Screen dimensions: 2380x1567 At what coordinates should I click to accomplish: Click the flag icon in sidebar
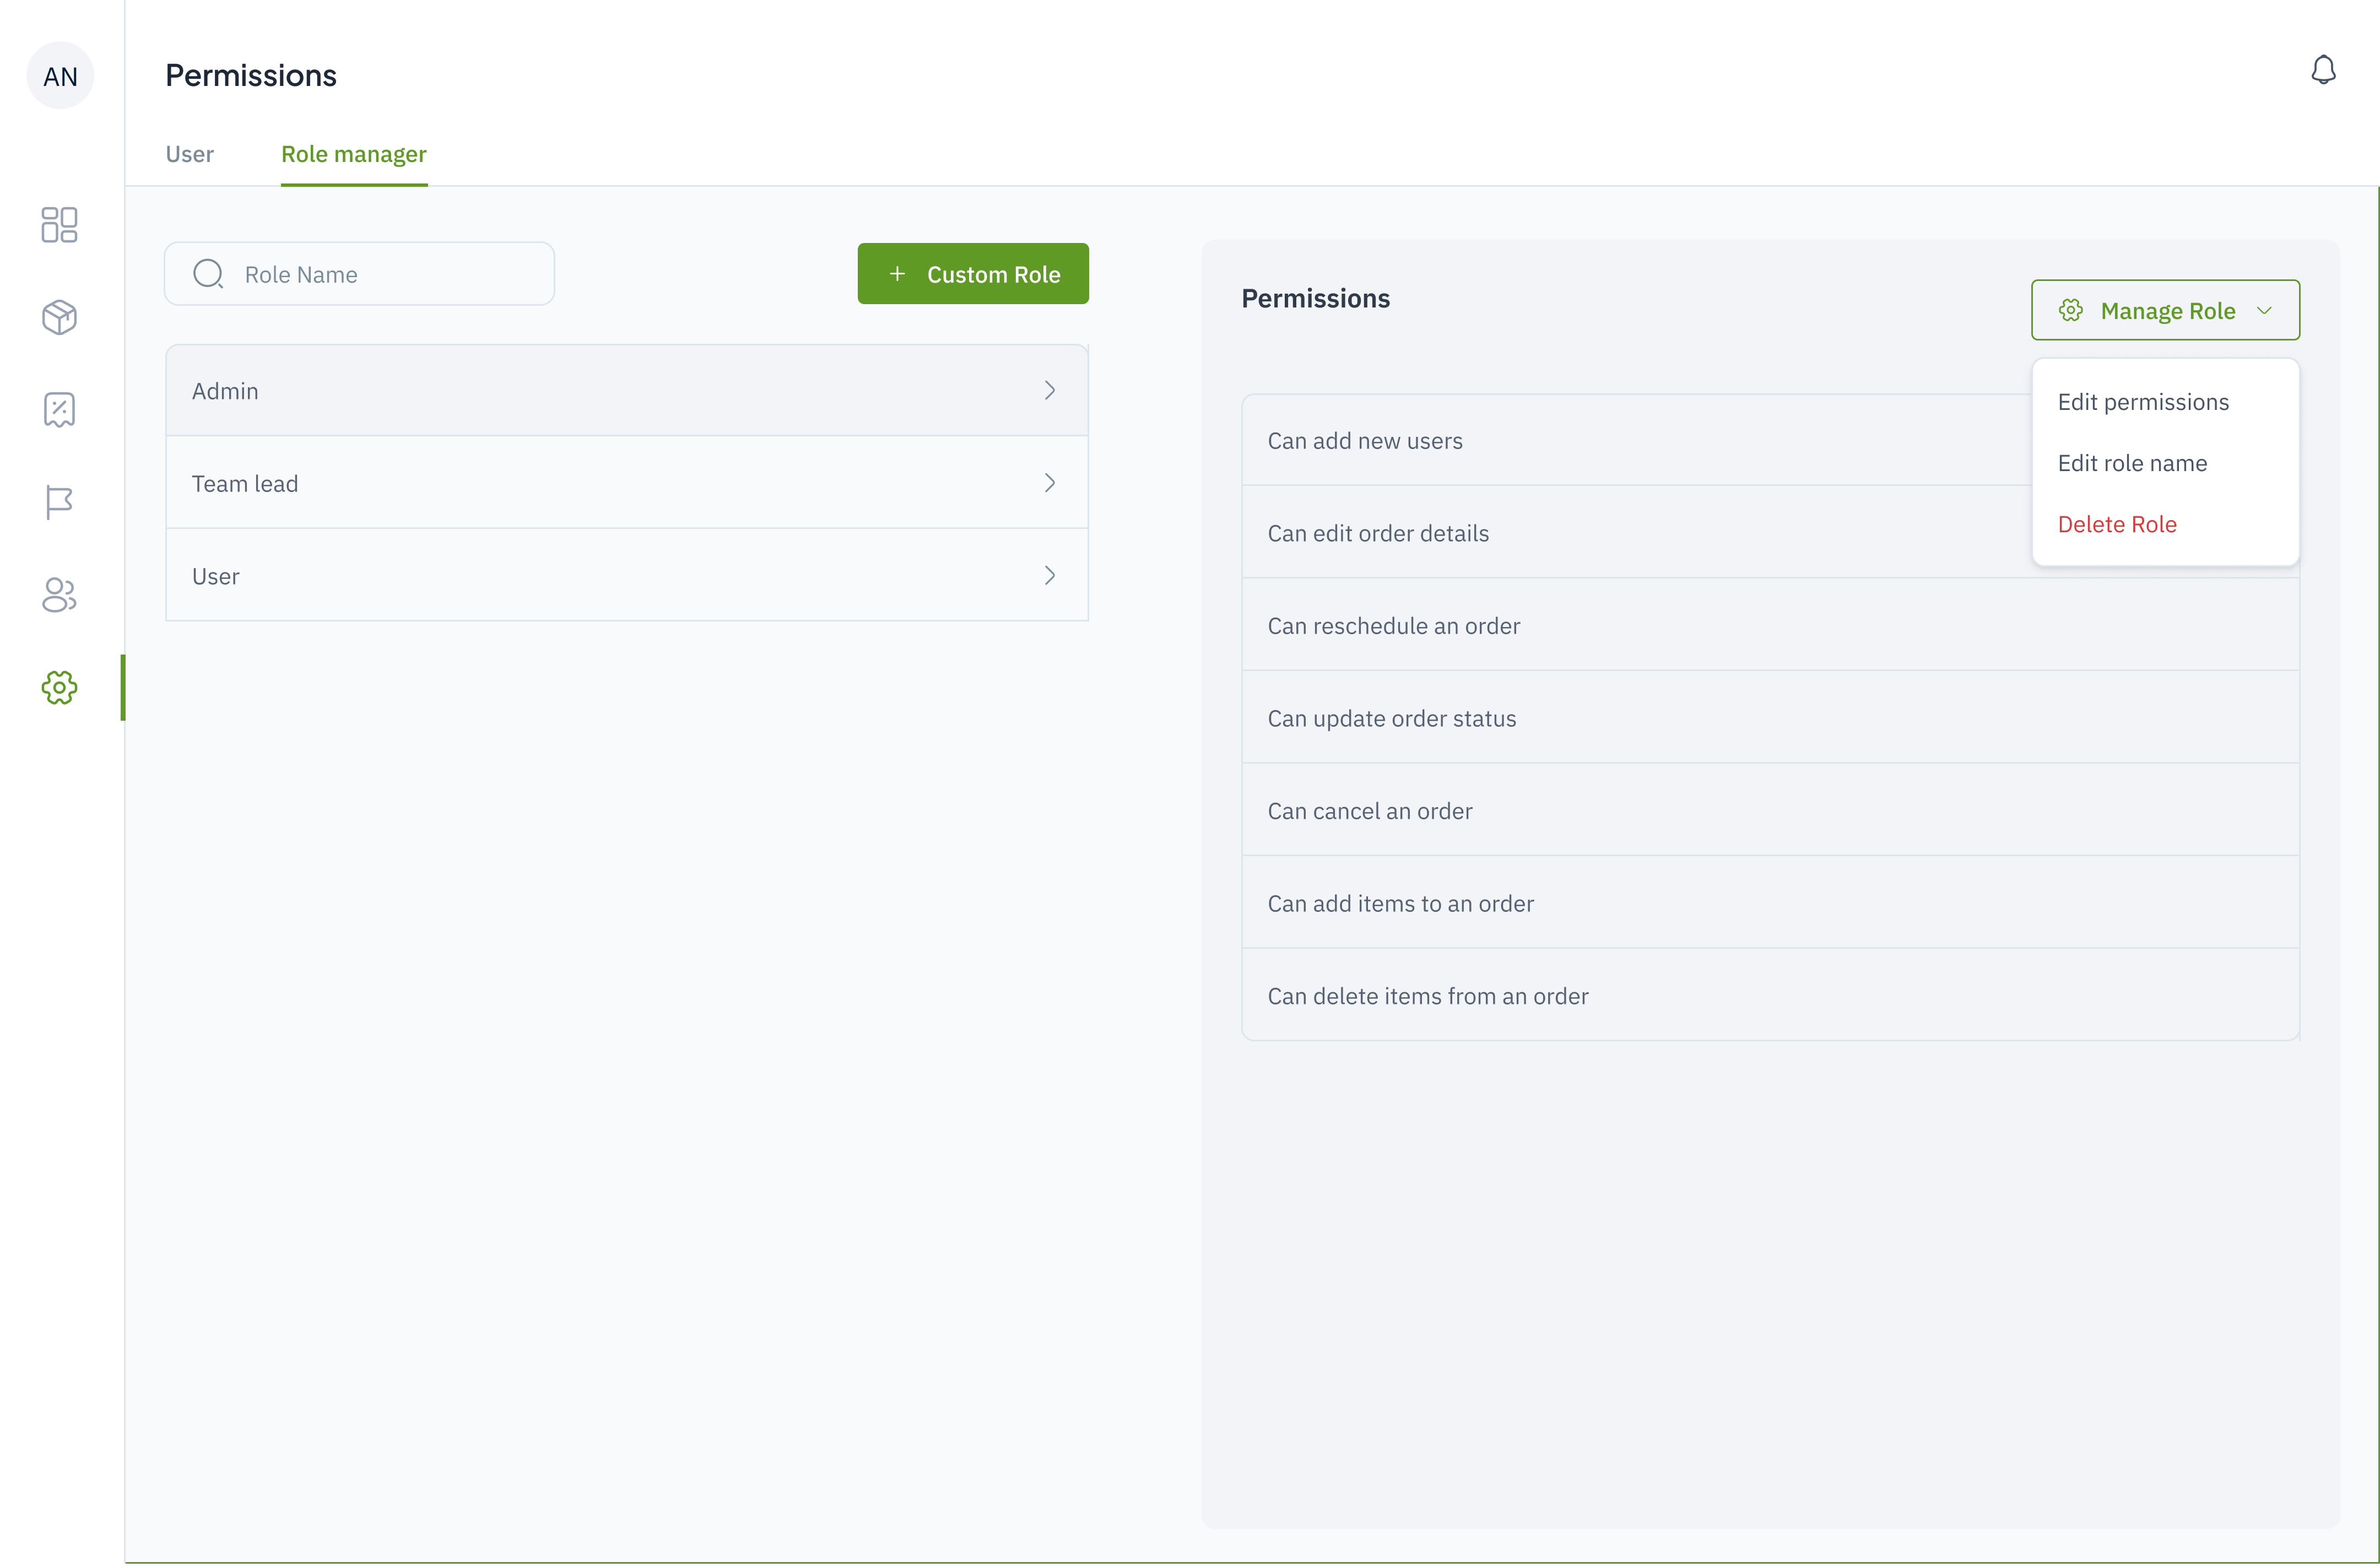[59, 502]
